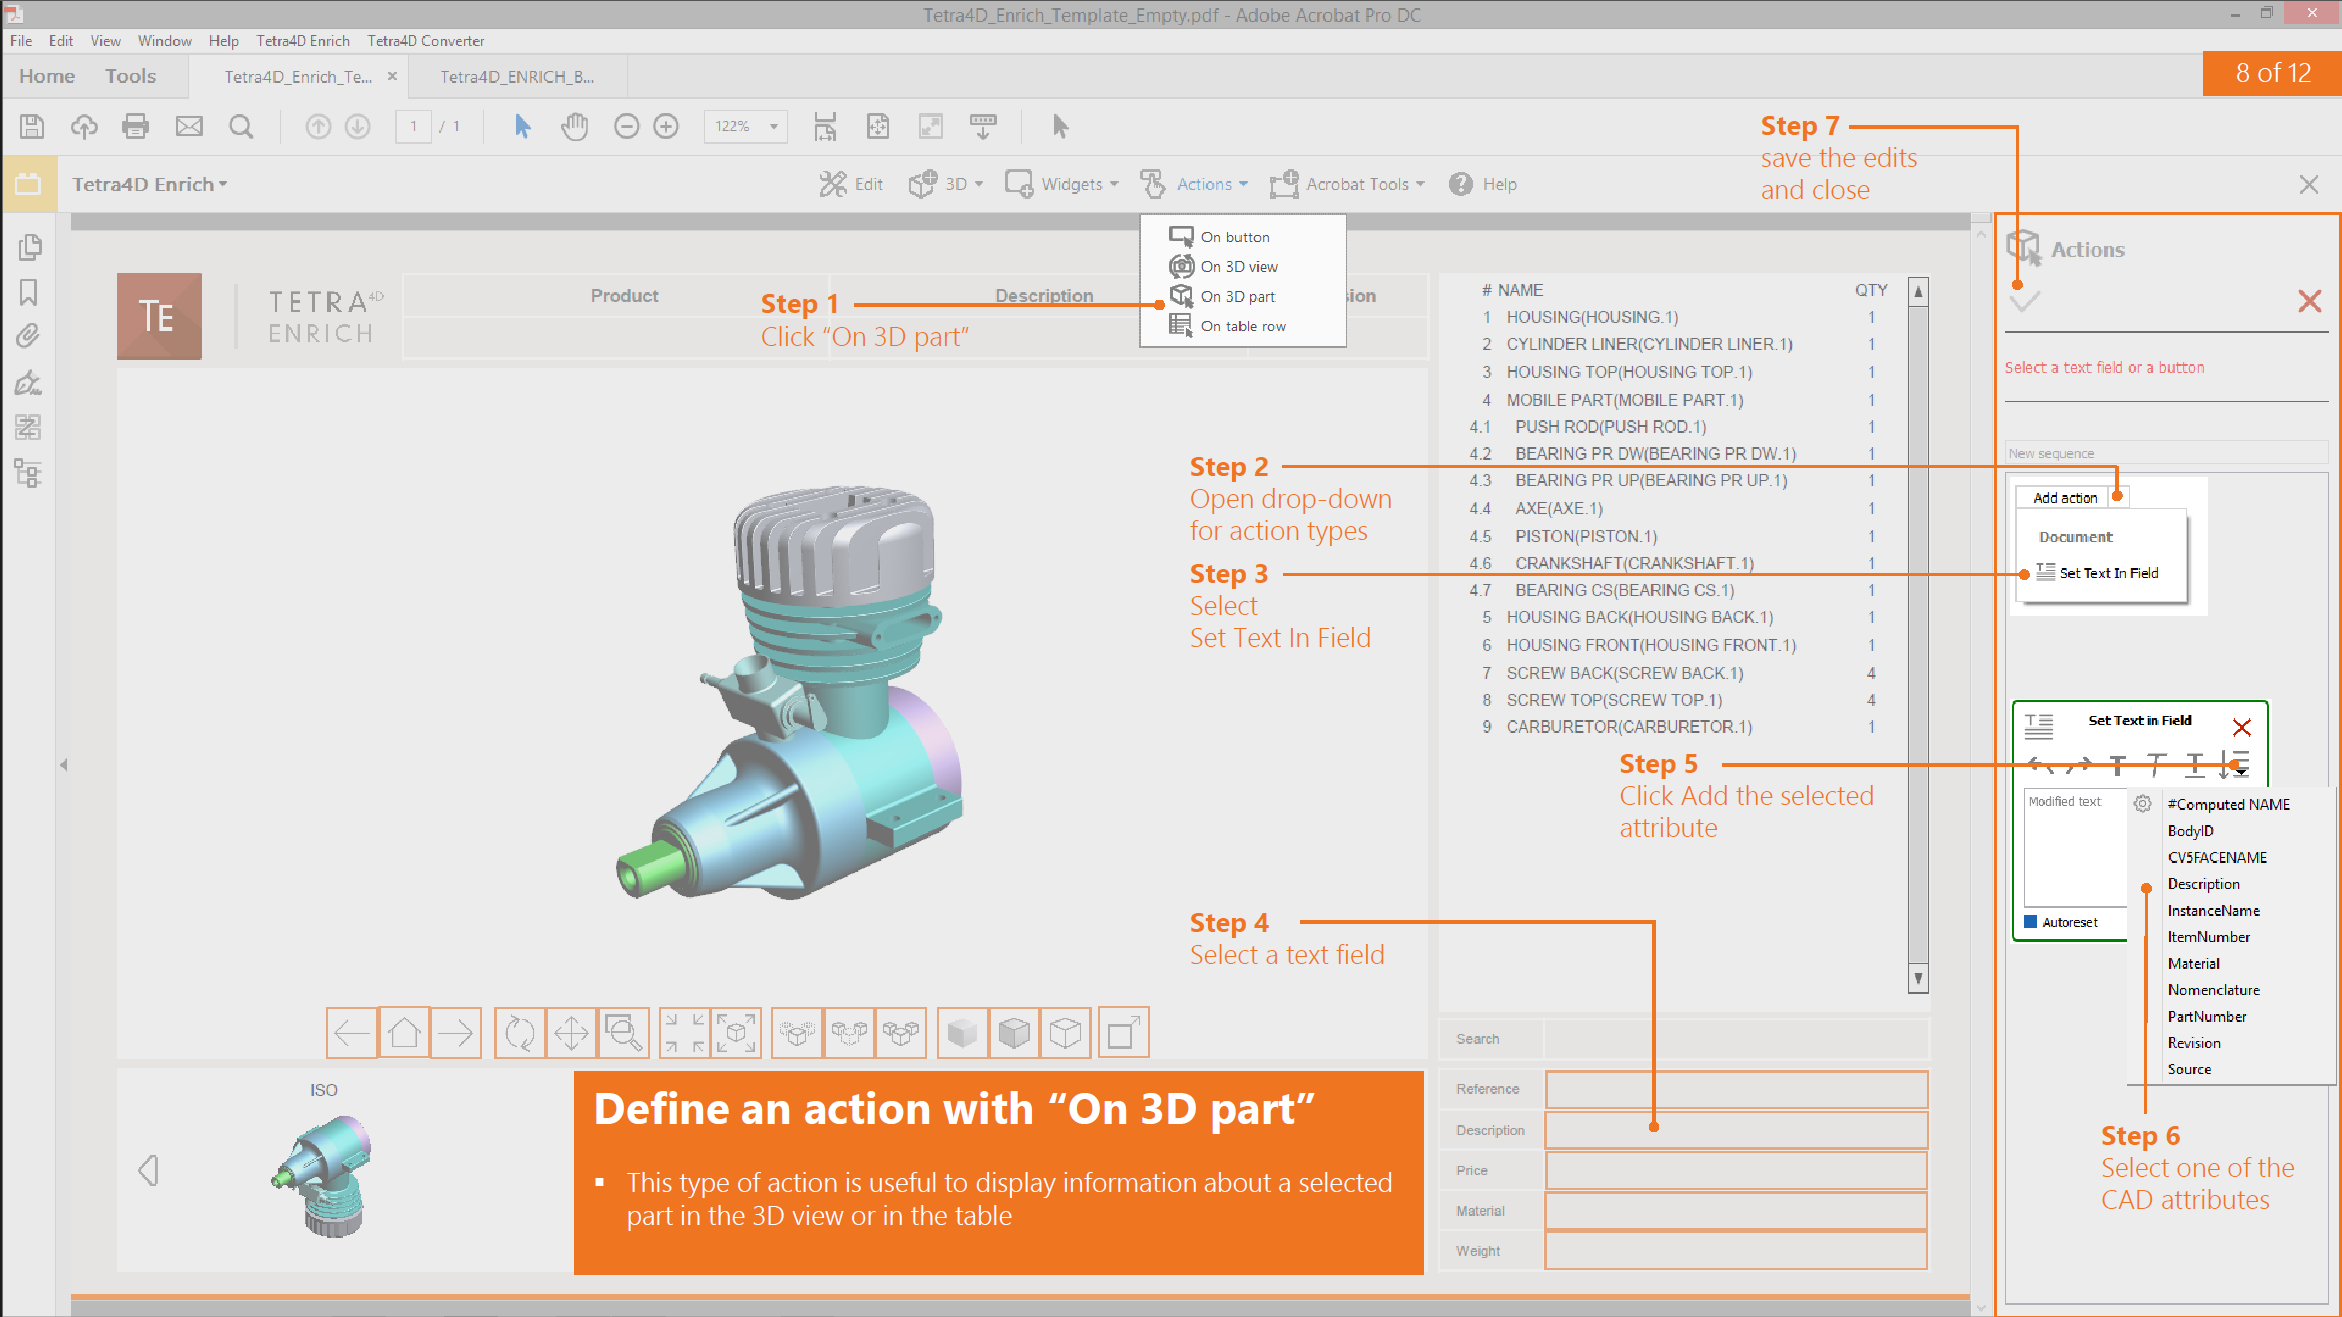Choose the #Computed NAME attribute

[2229, 805]
